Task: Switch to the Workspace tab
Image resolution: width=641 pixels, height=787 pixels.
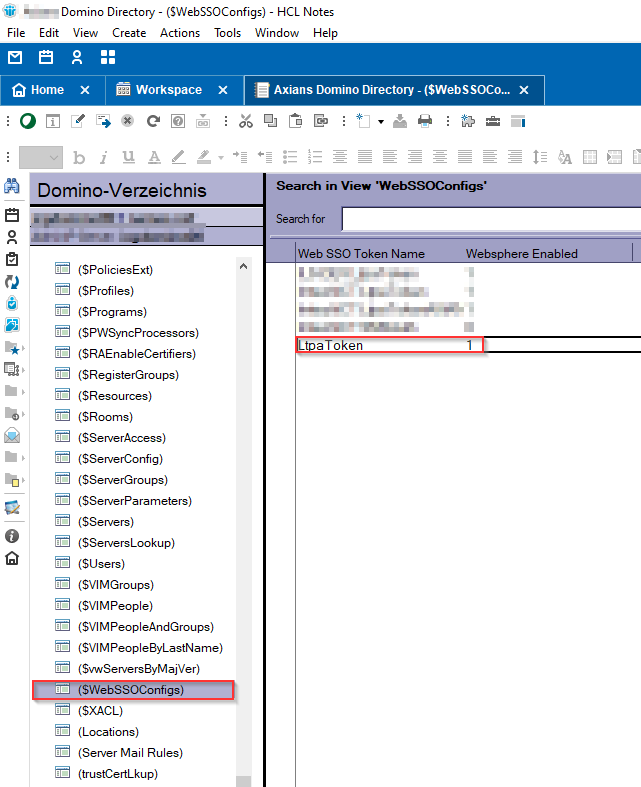Action: pos(168,90)
